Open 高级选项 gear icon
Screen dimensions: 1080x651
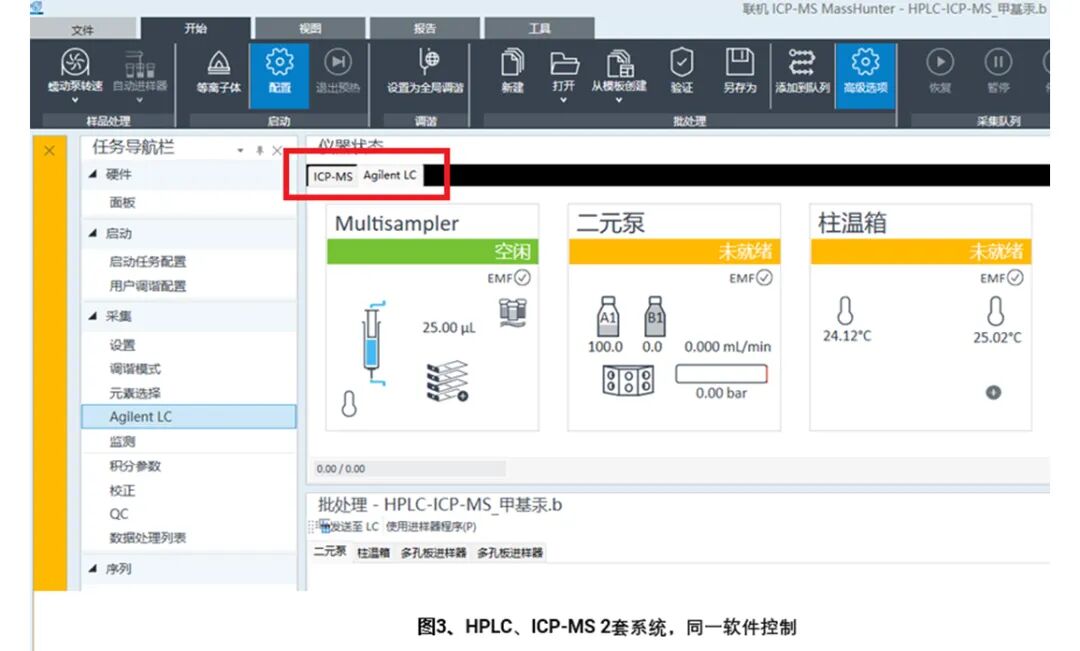[x=865, y=62]
